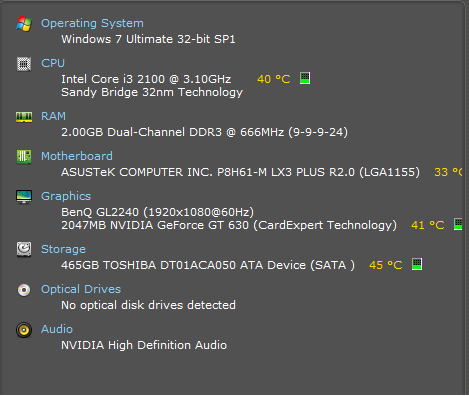
Task: Click the Graphics monitor icon
Action: [x=24, y=197]
